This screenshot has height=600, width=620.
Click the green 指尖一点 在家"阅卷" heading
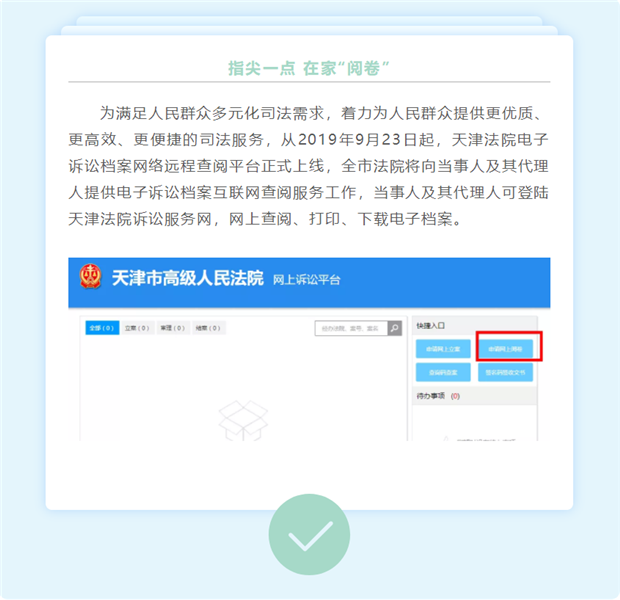[x=309, y=68]
